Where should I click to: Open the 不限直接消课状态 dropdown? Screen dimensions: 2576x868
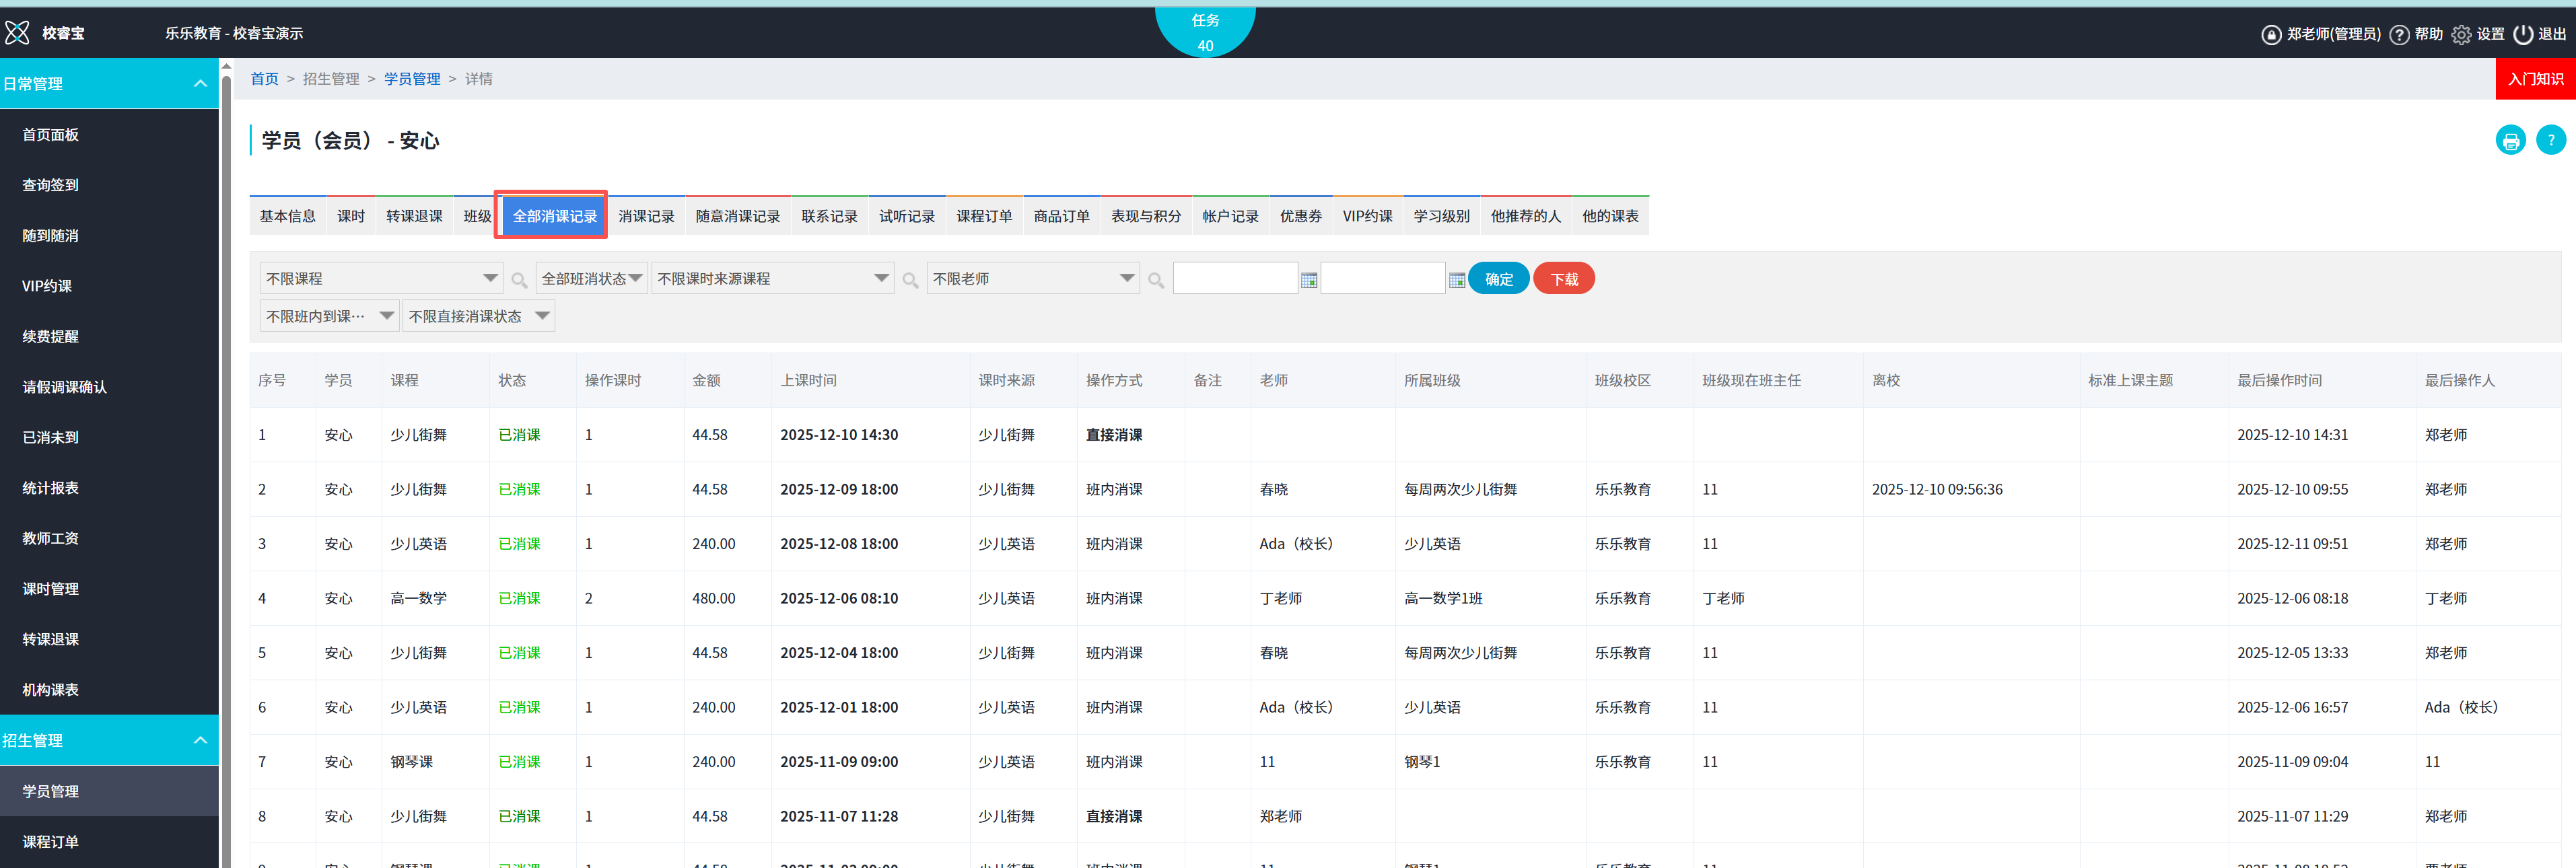coord(478,315)
